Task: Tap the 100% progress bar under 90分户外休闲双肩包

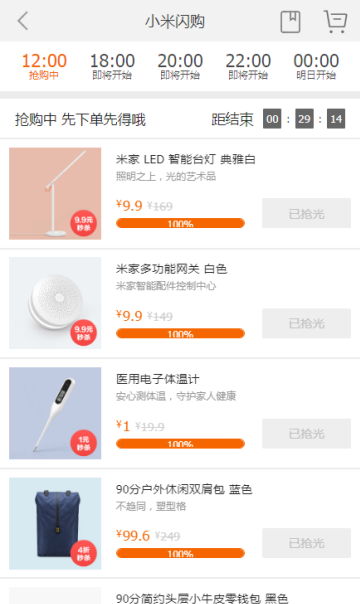Action: coord(180,553)
